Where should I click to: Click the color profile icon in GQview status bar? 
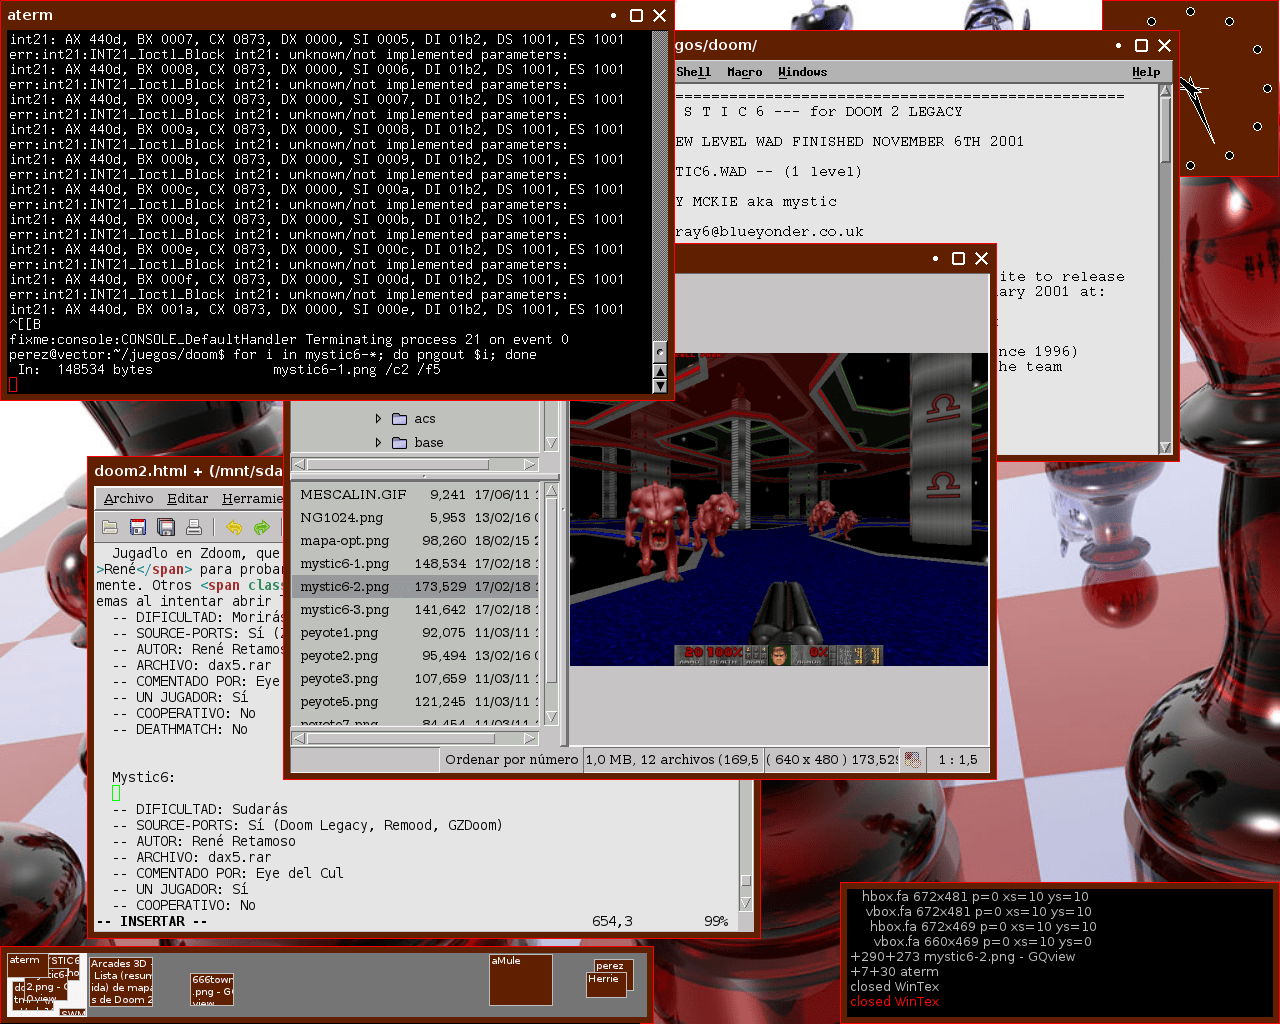pos(913,760)
